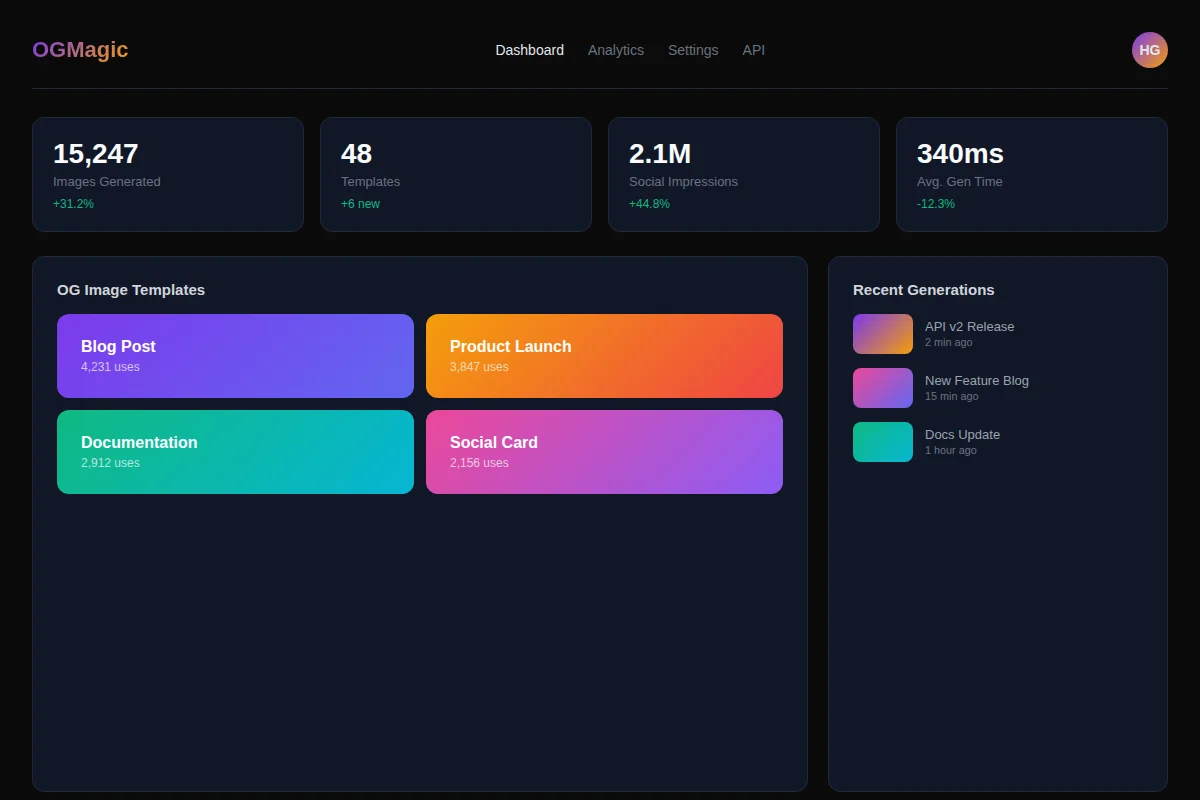Open the New Feature Blog thumbnail
Viewport: 1200px width, 800px height.
882,388
